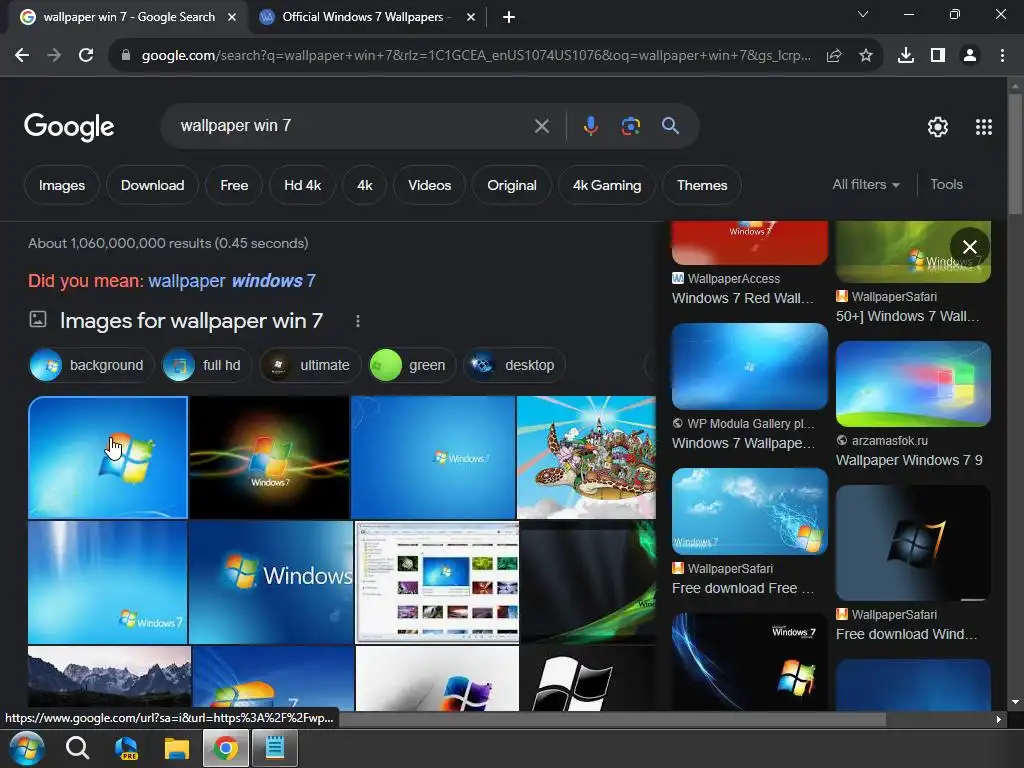Switch to the wallpaper win 7 Google Search tab
Screen dimensions: 1024x768
tap(129, 17)
